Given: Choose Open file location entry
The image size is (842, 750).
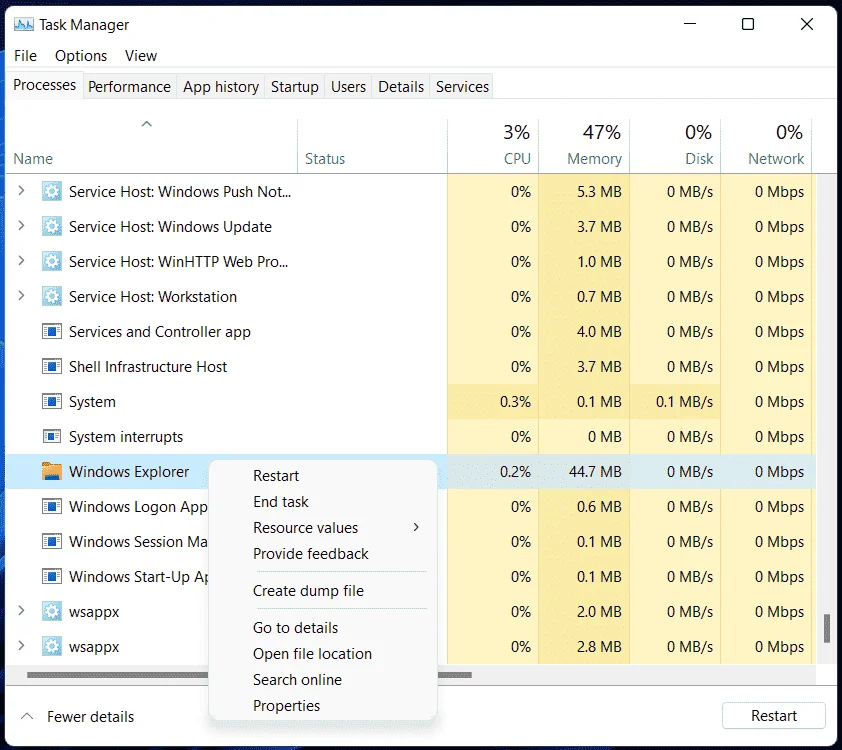Looking at the screenshot, I should 312,653.
